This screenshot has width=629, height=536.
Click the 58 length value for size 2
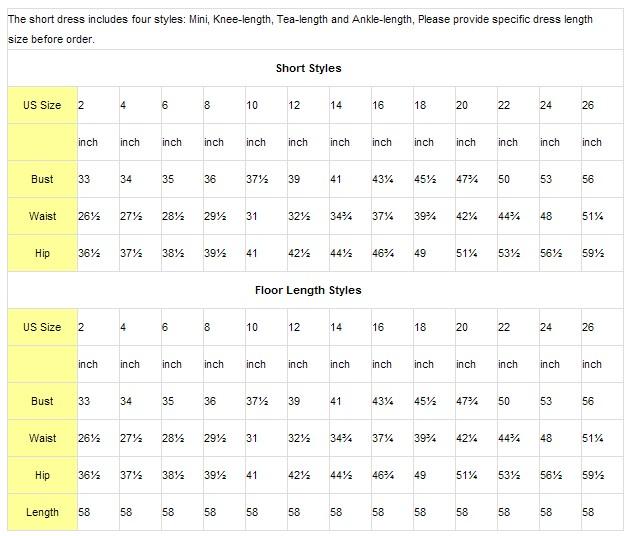click(84, 512)
